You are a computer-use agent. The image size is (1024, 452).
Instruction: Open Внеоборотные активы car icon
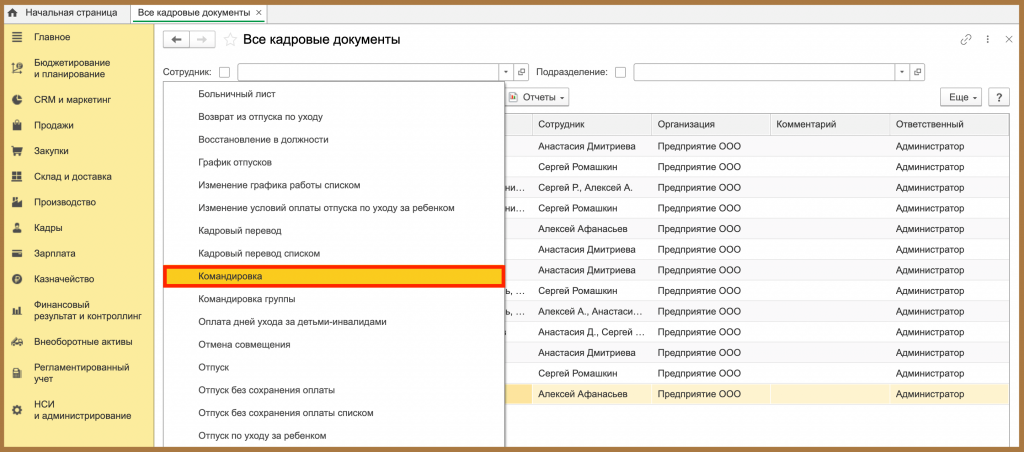tap(18, 342)
